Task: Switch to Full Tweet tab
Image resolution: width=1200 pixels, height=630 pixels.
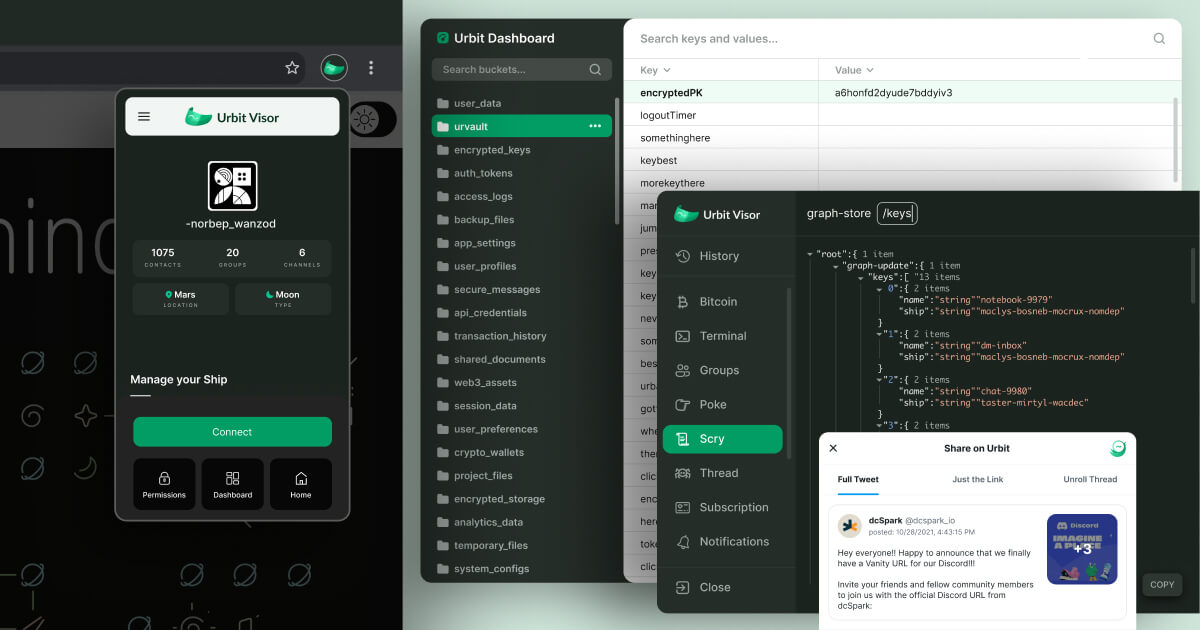Action: click(x=858, y=480)
